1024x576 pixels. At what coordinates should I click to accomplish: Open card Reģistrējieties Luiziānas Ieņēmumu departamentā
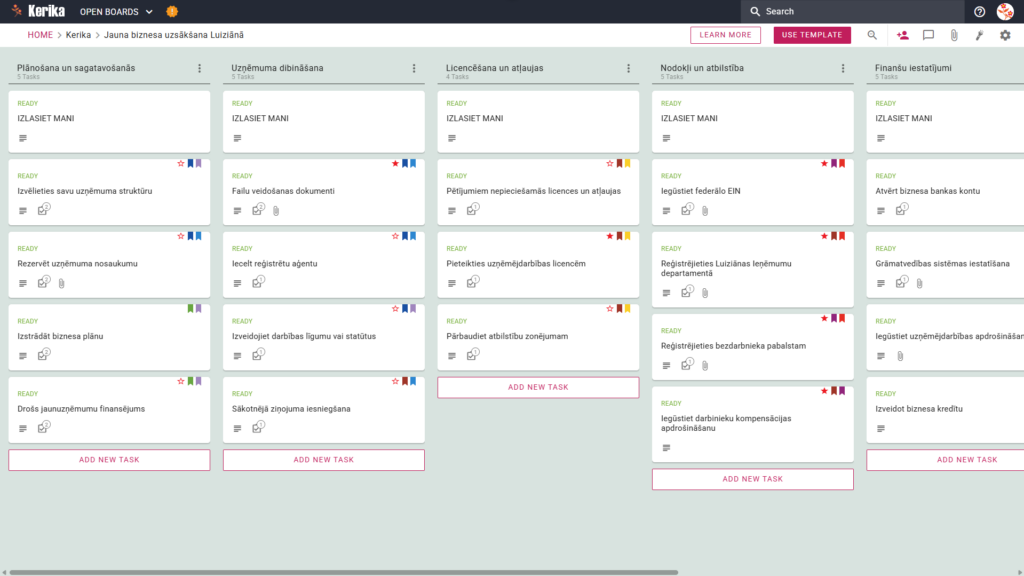[752, 269]
